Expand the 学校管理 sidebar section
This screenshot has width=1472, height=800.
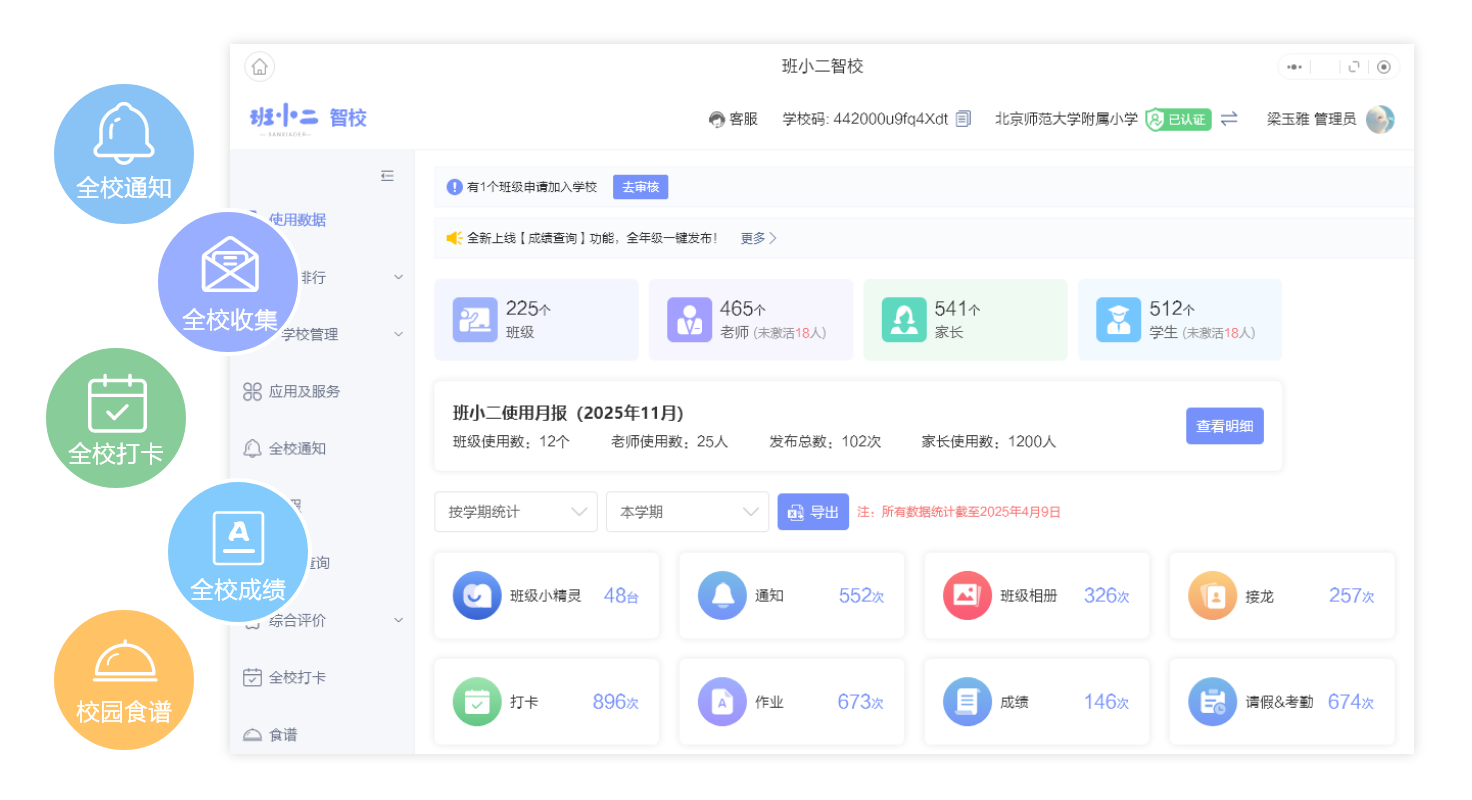click(x=398, y=334)
